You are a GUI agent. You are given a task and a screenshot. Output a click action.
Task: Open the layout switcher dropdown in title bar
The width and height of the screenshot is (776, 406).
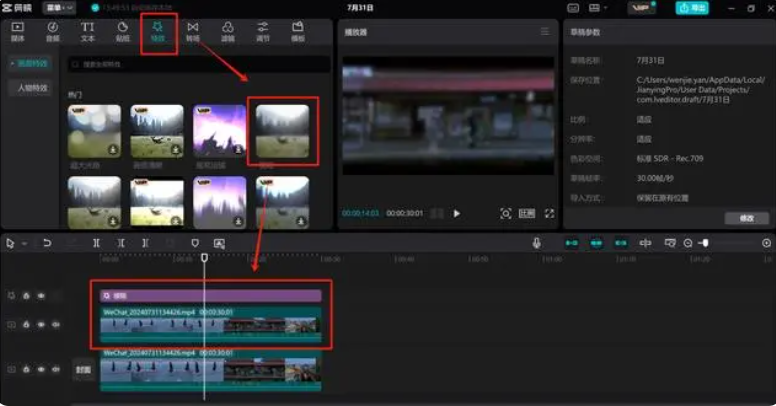pos(597,8)
